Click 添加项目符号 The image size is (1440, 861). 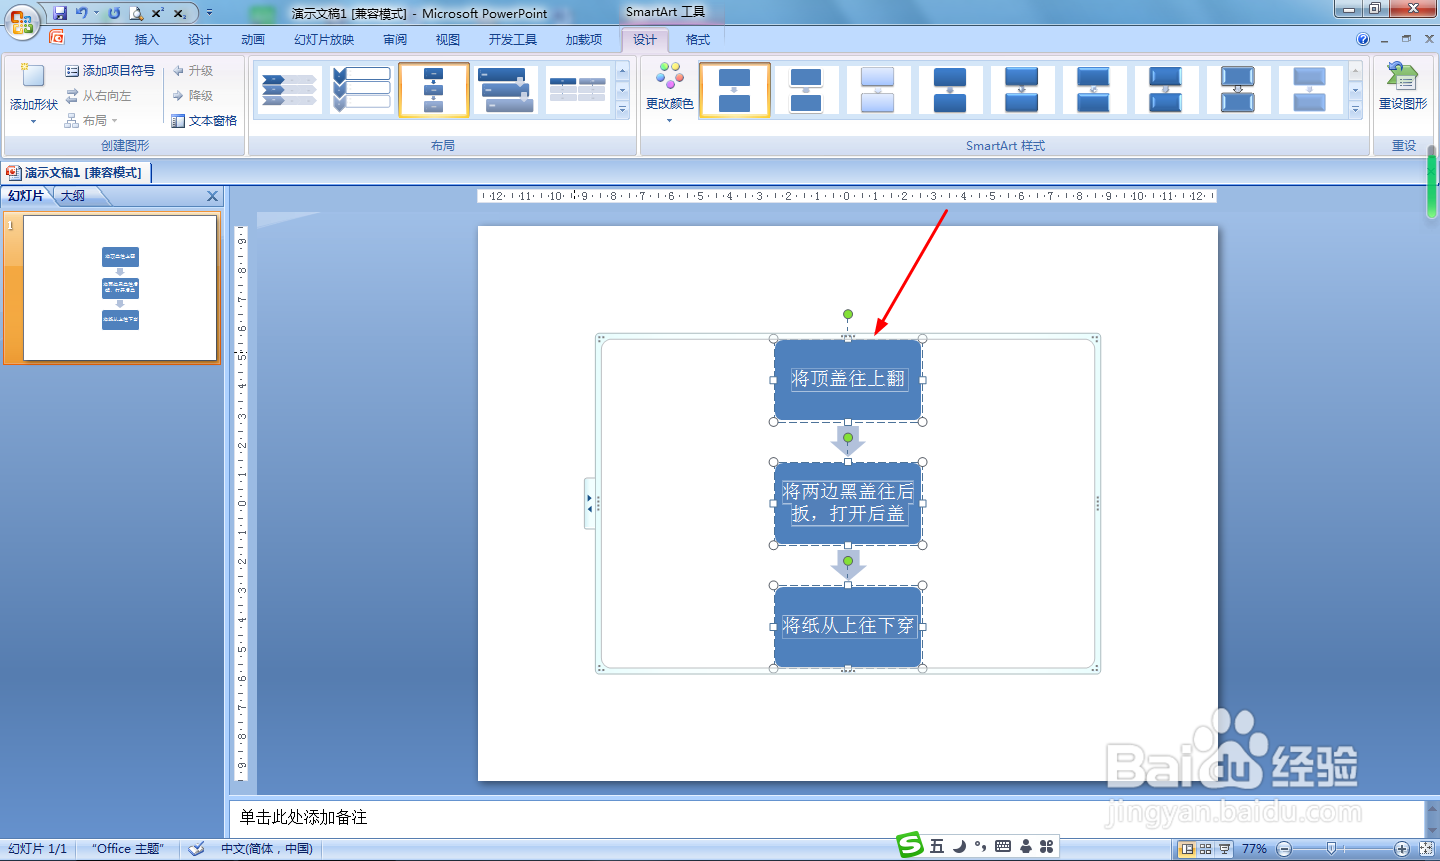click(x=110, y=71)
